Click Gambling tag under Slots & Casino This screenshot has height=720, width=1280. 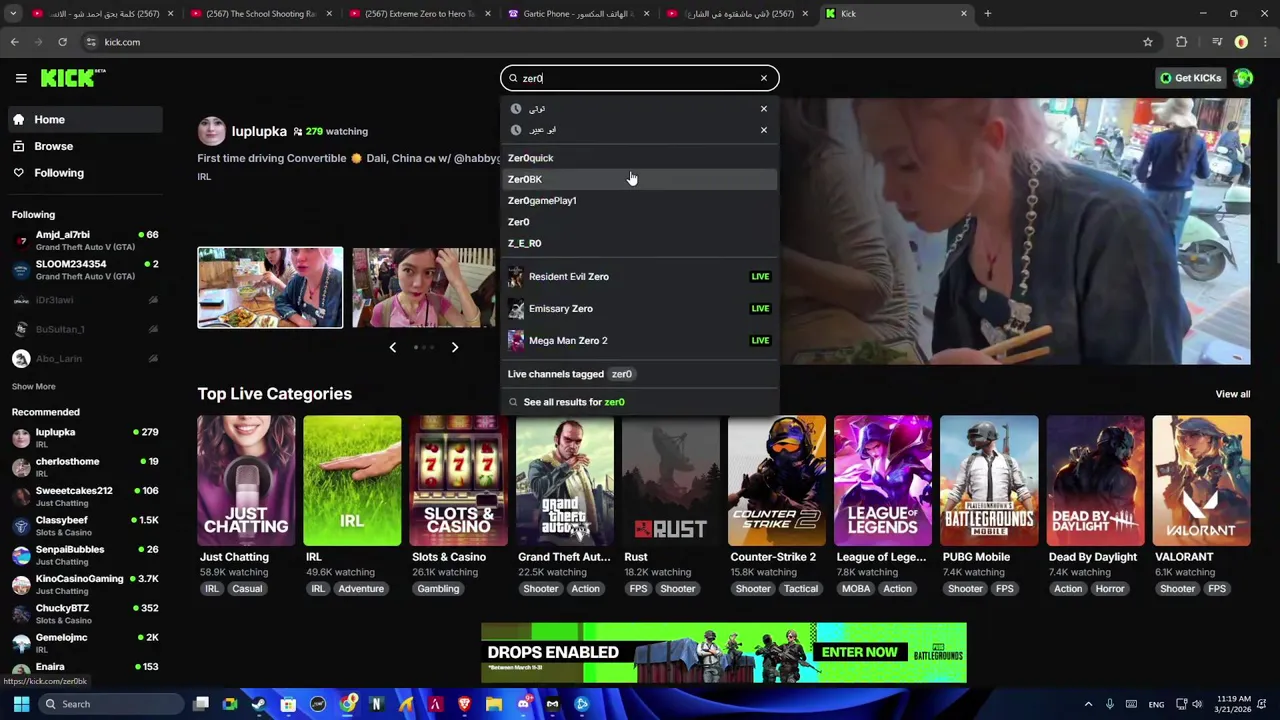click(438, 589)
